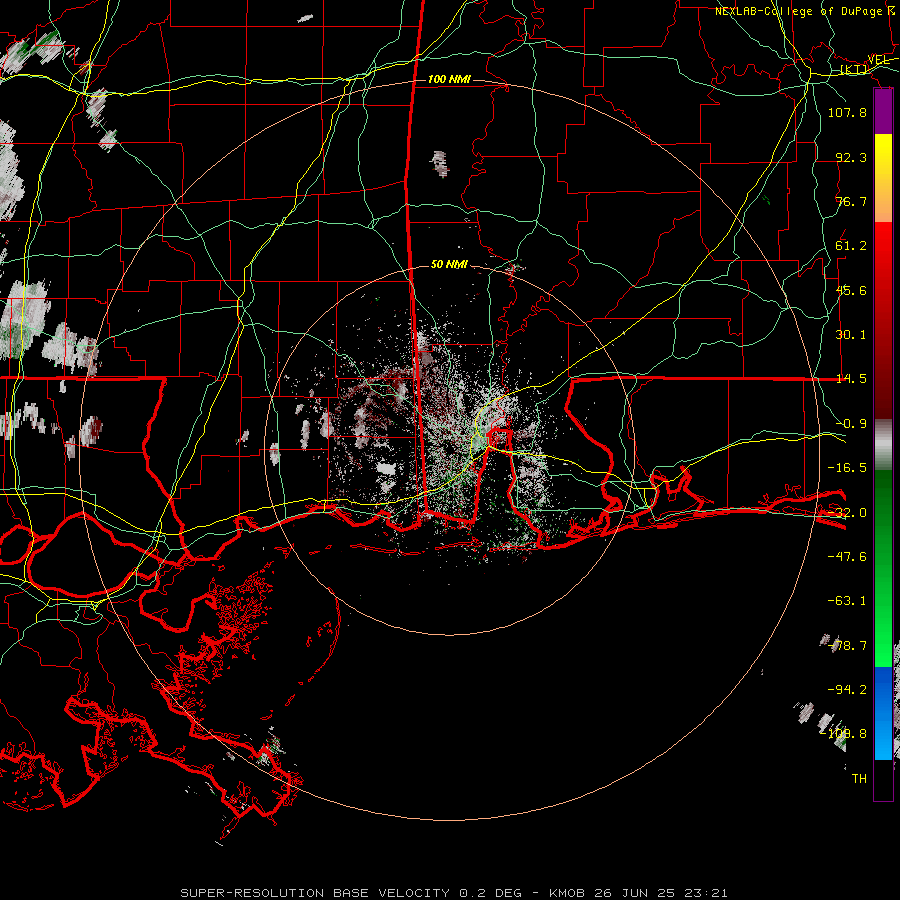Click the purple segment of the velocity color bar
Viewport: 900px width, 900px height.
coord(883,112)
